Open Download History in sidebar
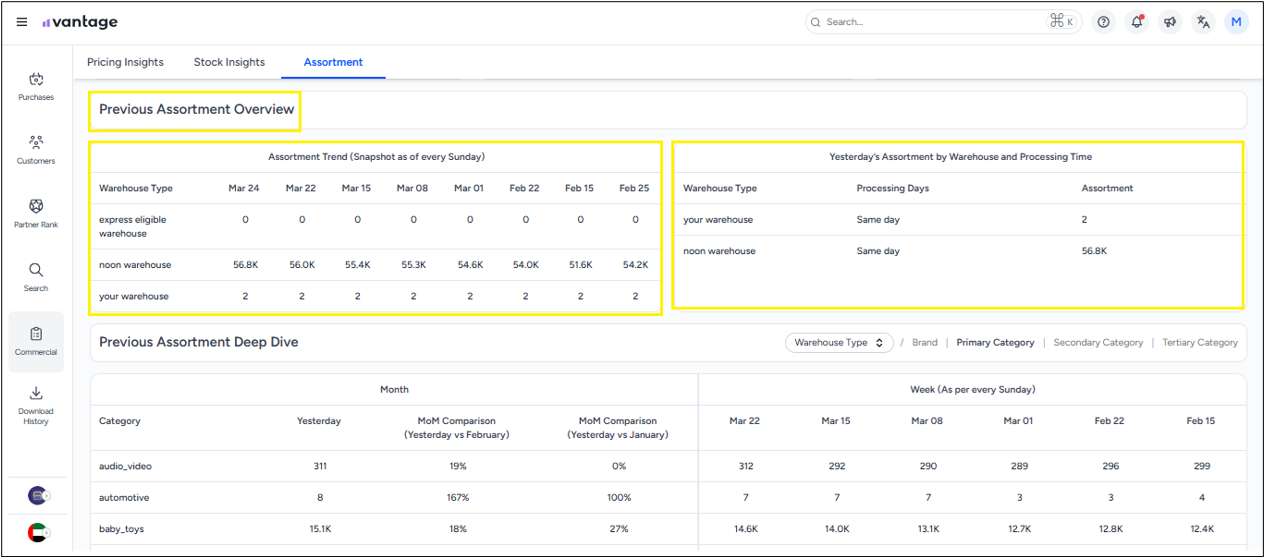 pos(36,405)
